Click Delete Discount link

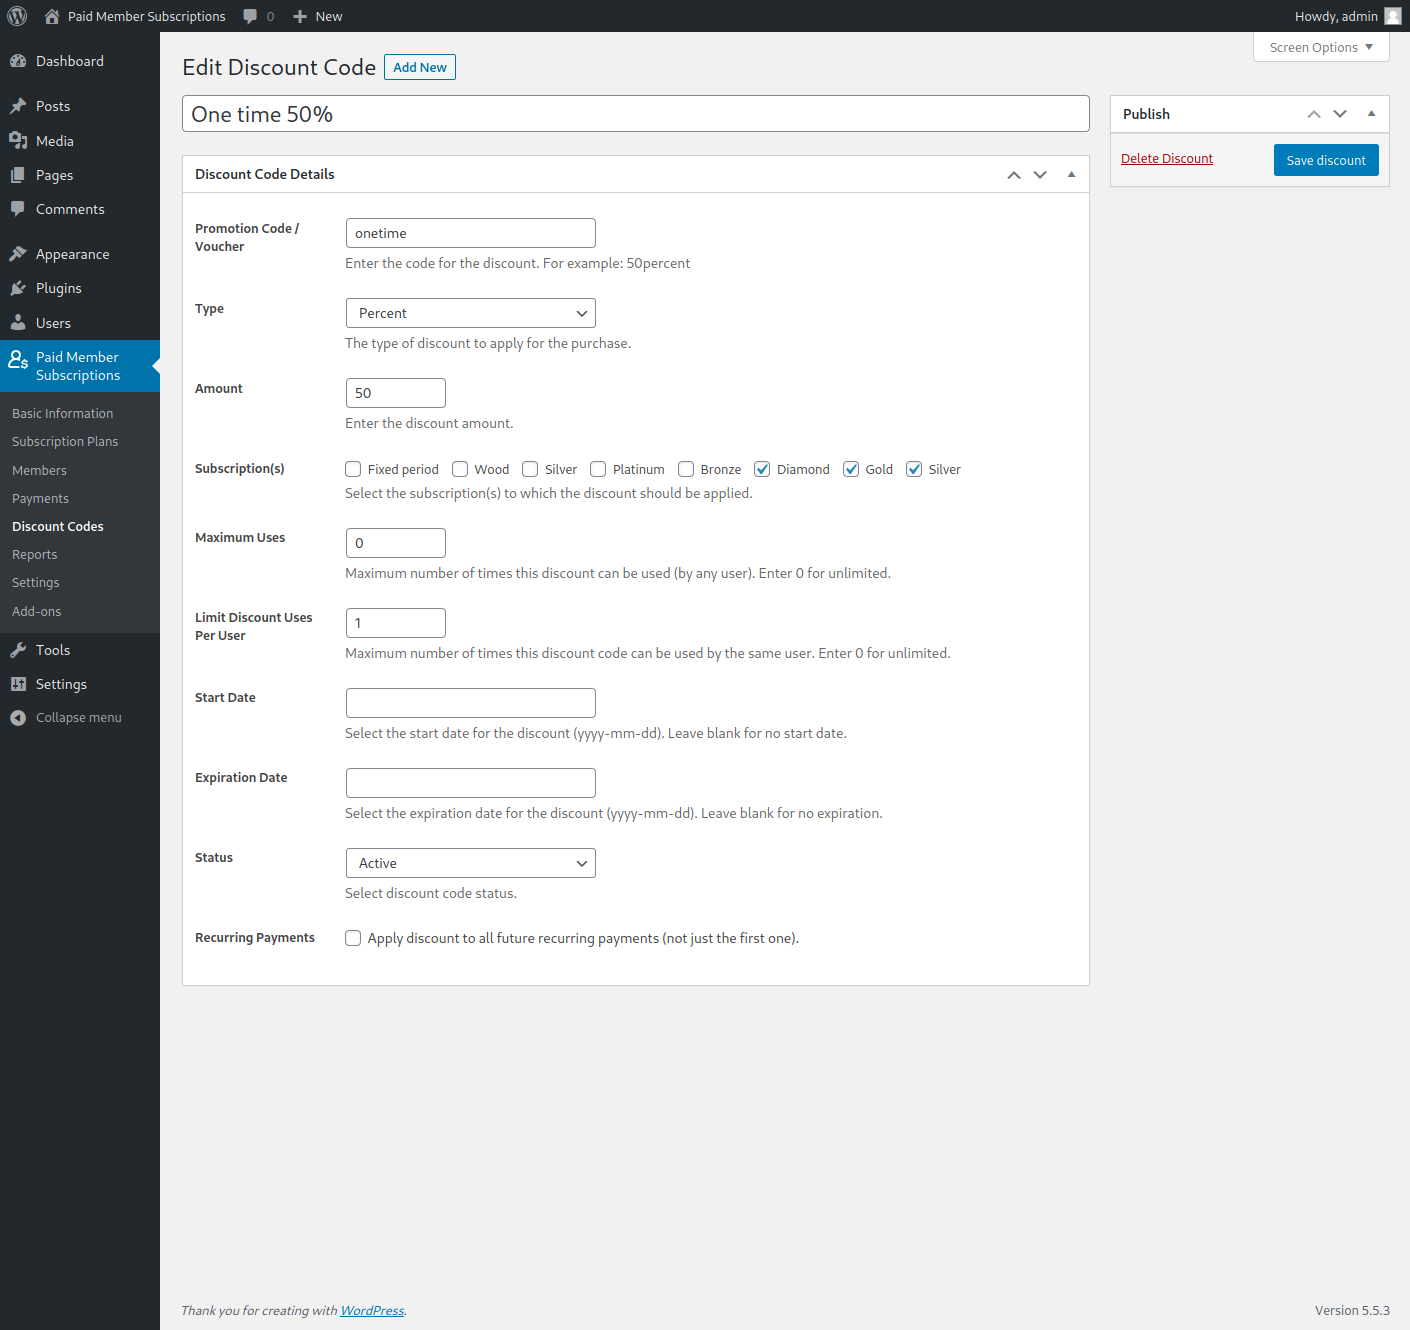coord(1167,159)
